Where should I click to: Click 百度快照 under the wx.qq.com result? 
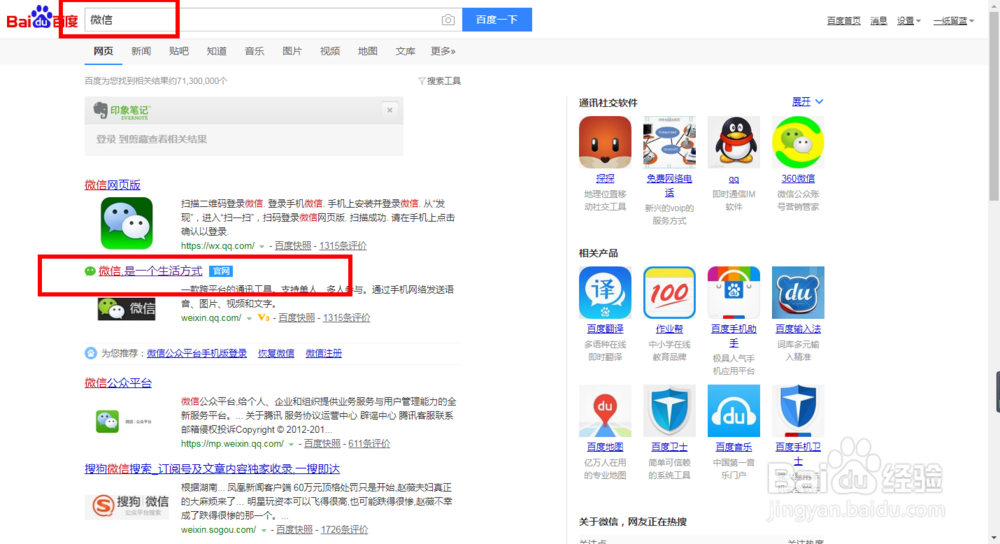pos(293,246)
